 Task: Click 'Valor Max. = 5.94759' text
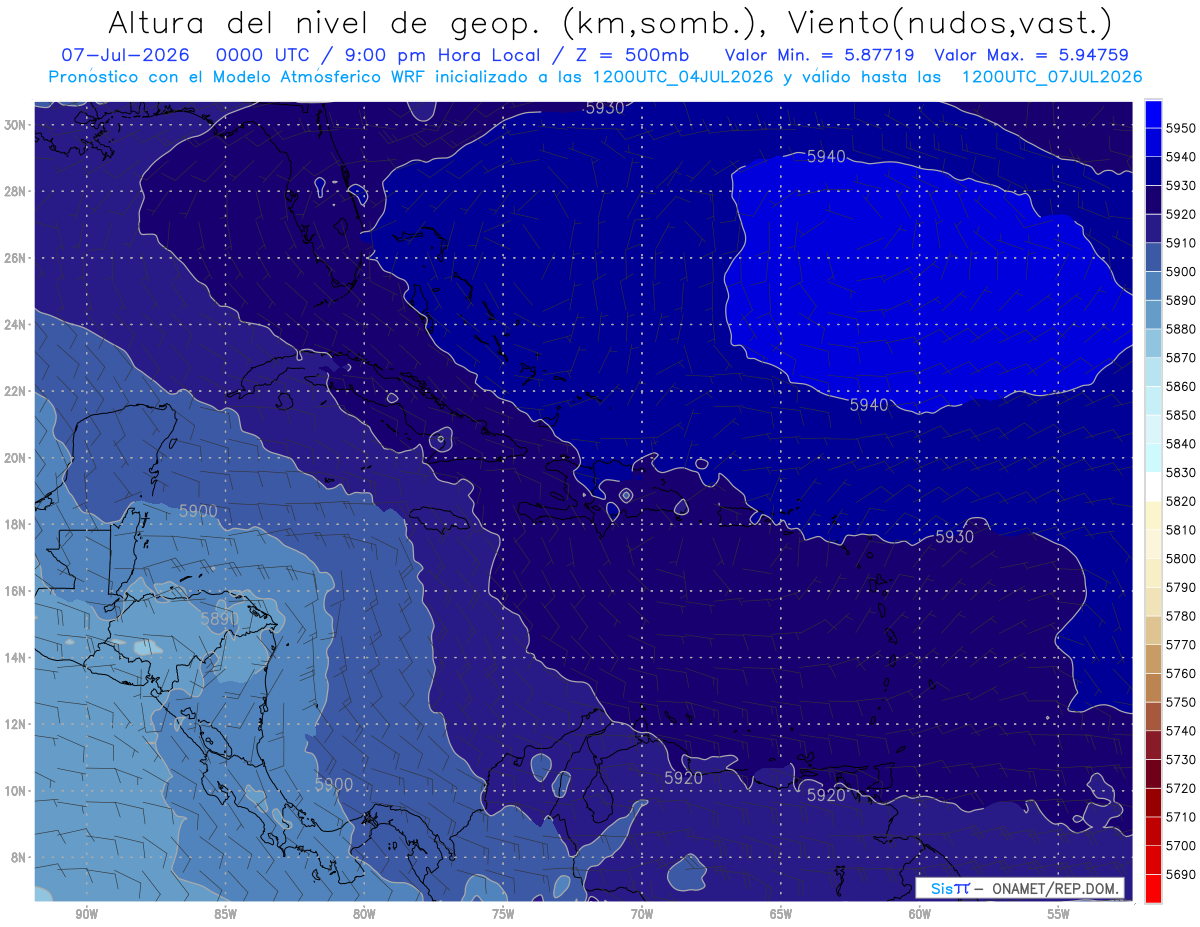(x=1032, y=54)
